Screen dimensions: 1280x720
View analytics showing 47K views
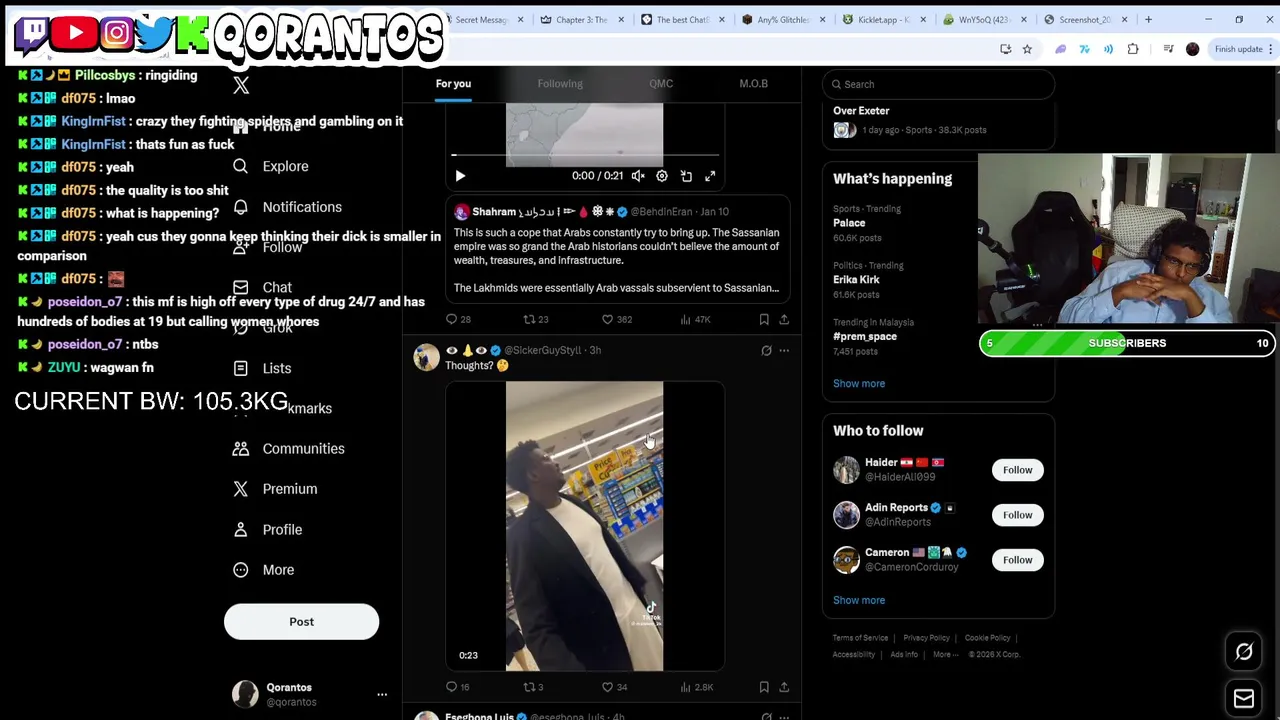[x=695, y=319]
